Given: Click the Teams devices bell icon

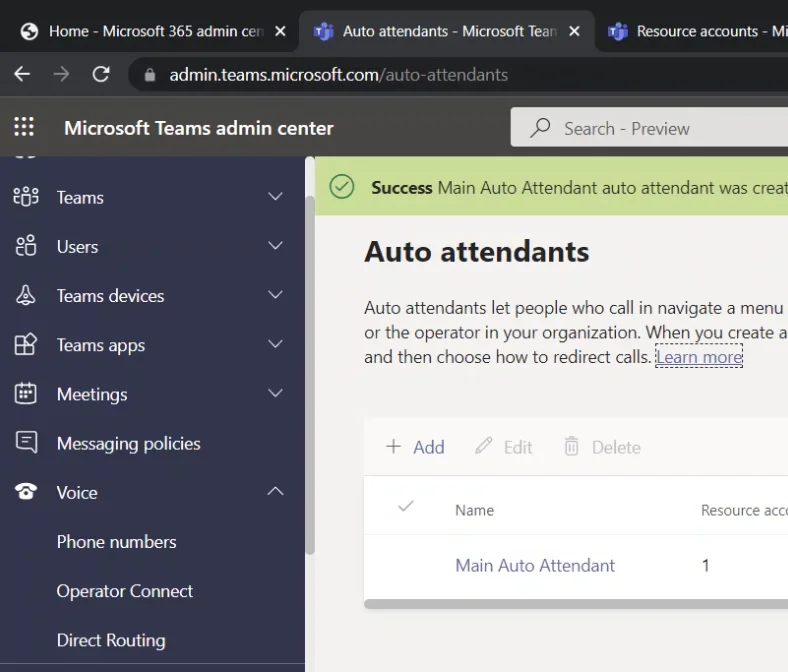Looking at the screenshot, I should tap(26, 295).
